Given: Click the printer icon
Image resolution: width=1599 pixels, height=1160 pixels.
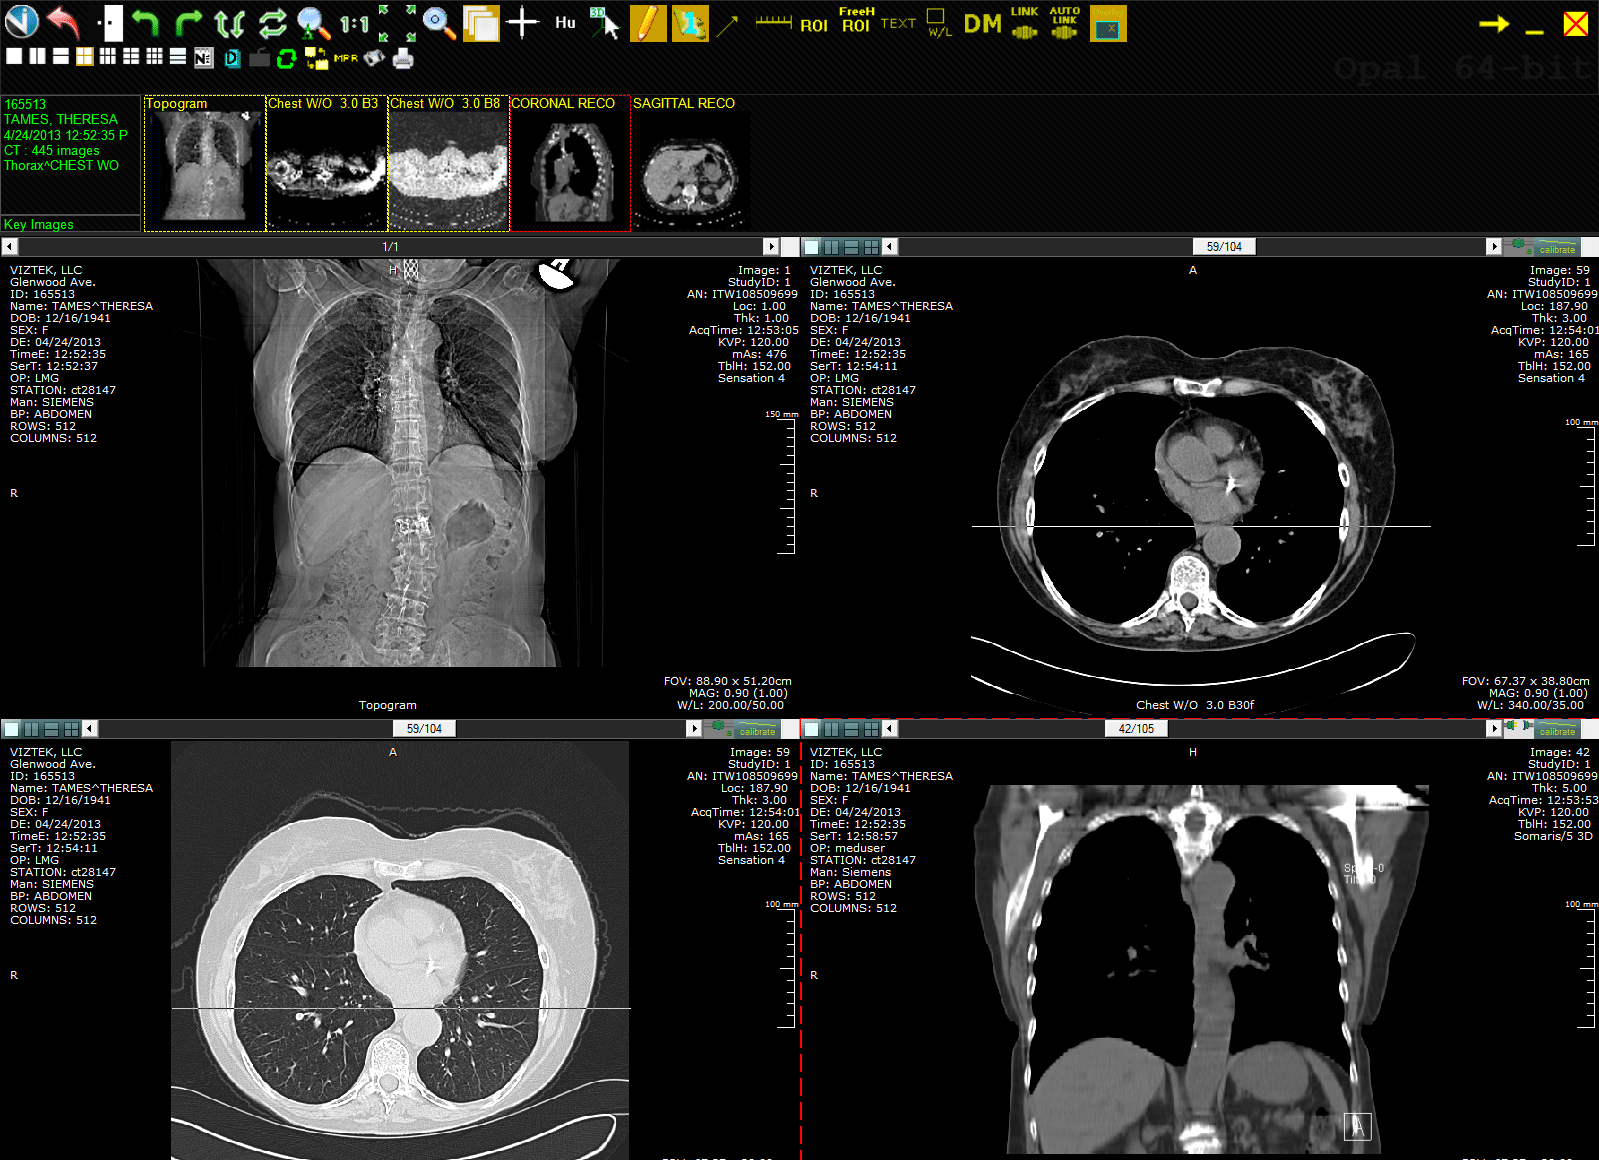Looking at the screenshot, I should 403,59.
